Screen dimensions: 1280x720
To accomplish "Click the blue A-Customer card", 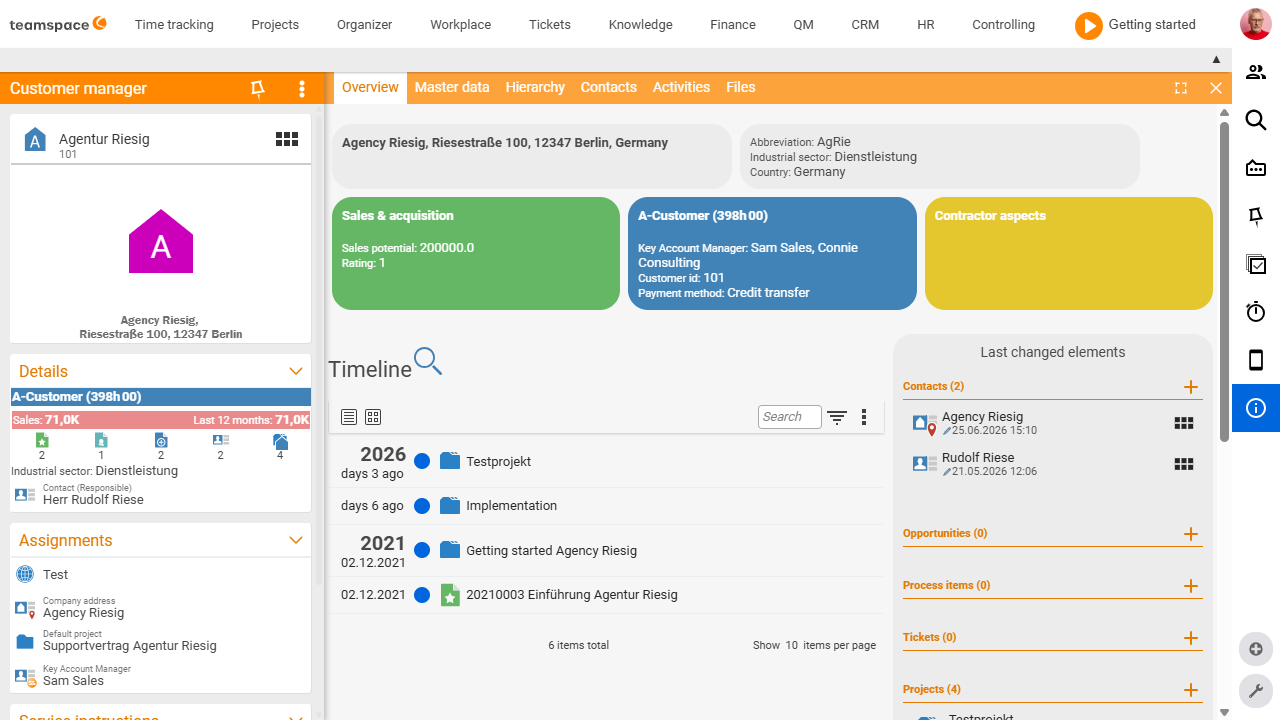I will 772,253.
